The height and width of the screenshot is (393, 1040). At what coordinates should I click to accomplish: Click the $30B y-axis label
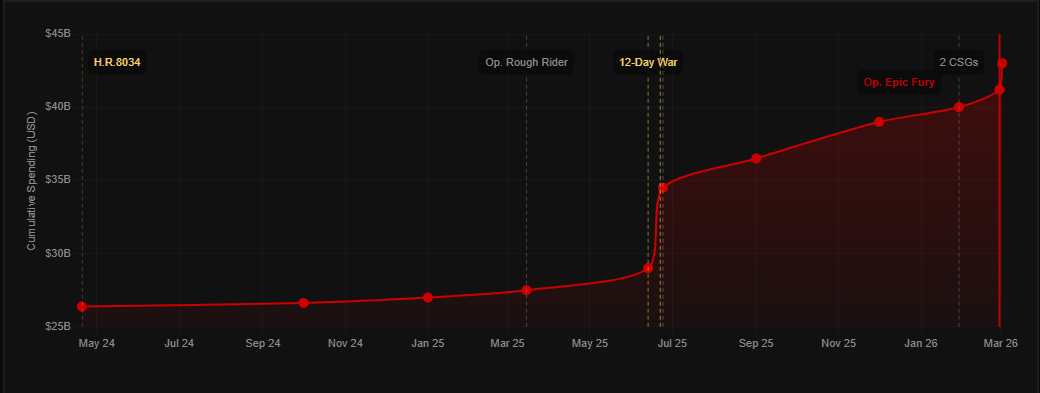coord(58,253)
